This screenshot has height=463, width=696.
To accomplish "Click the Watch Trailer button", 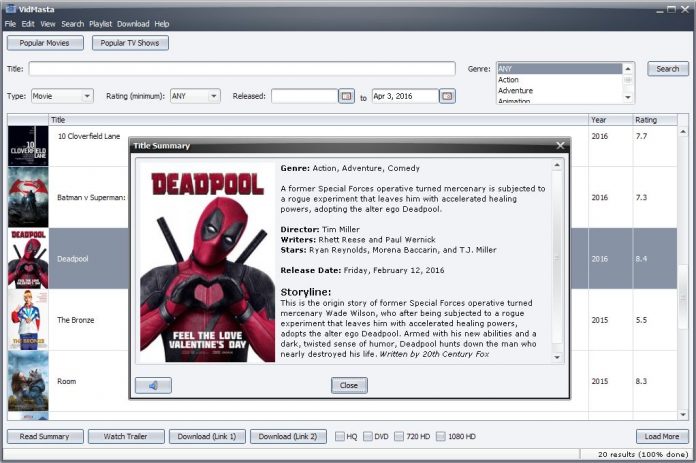I will (126, 436).
